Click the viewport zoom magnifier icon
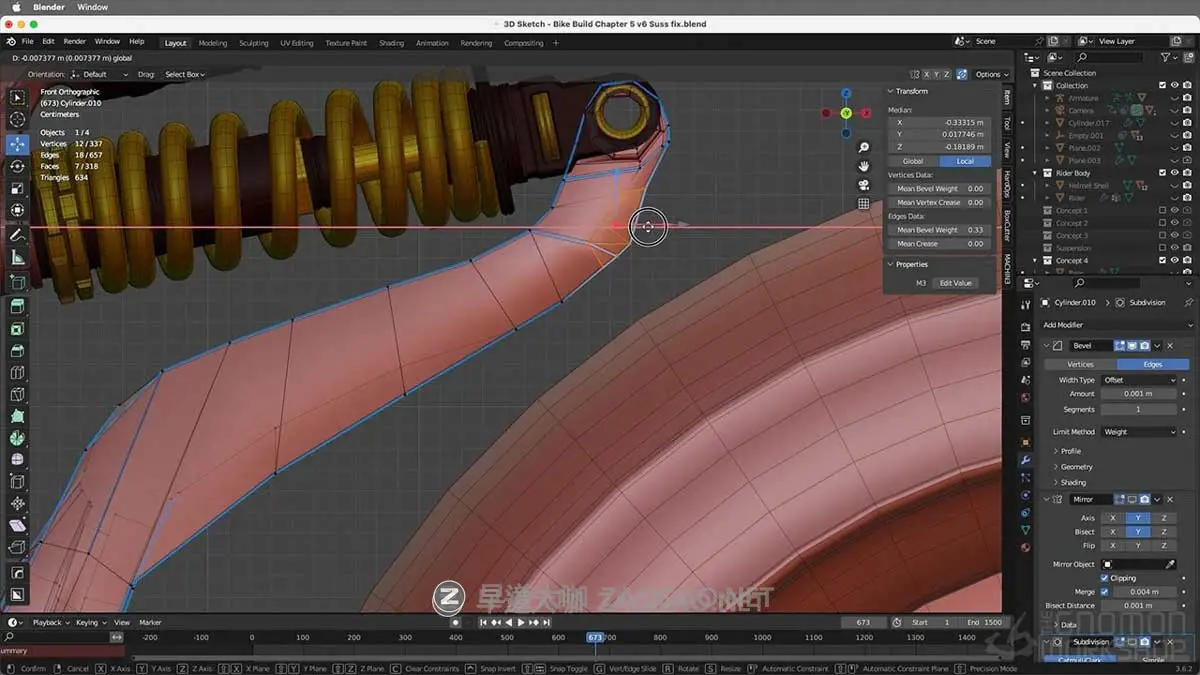1200x675 pixels. 864,148
